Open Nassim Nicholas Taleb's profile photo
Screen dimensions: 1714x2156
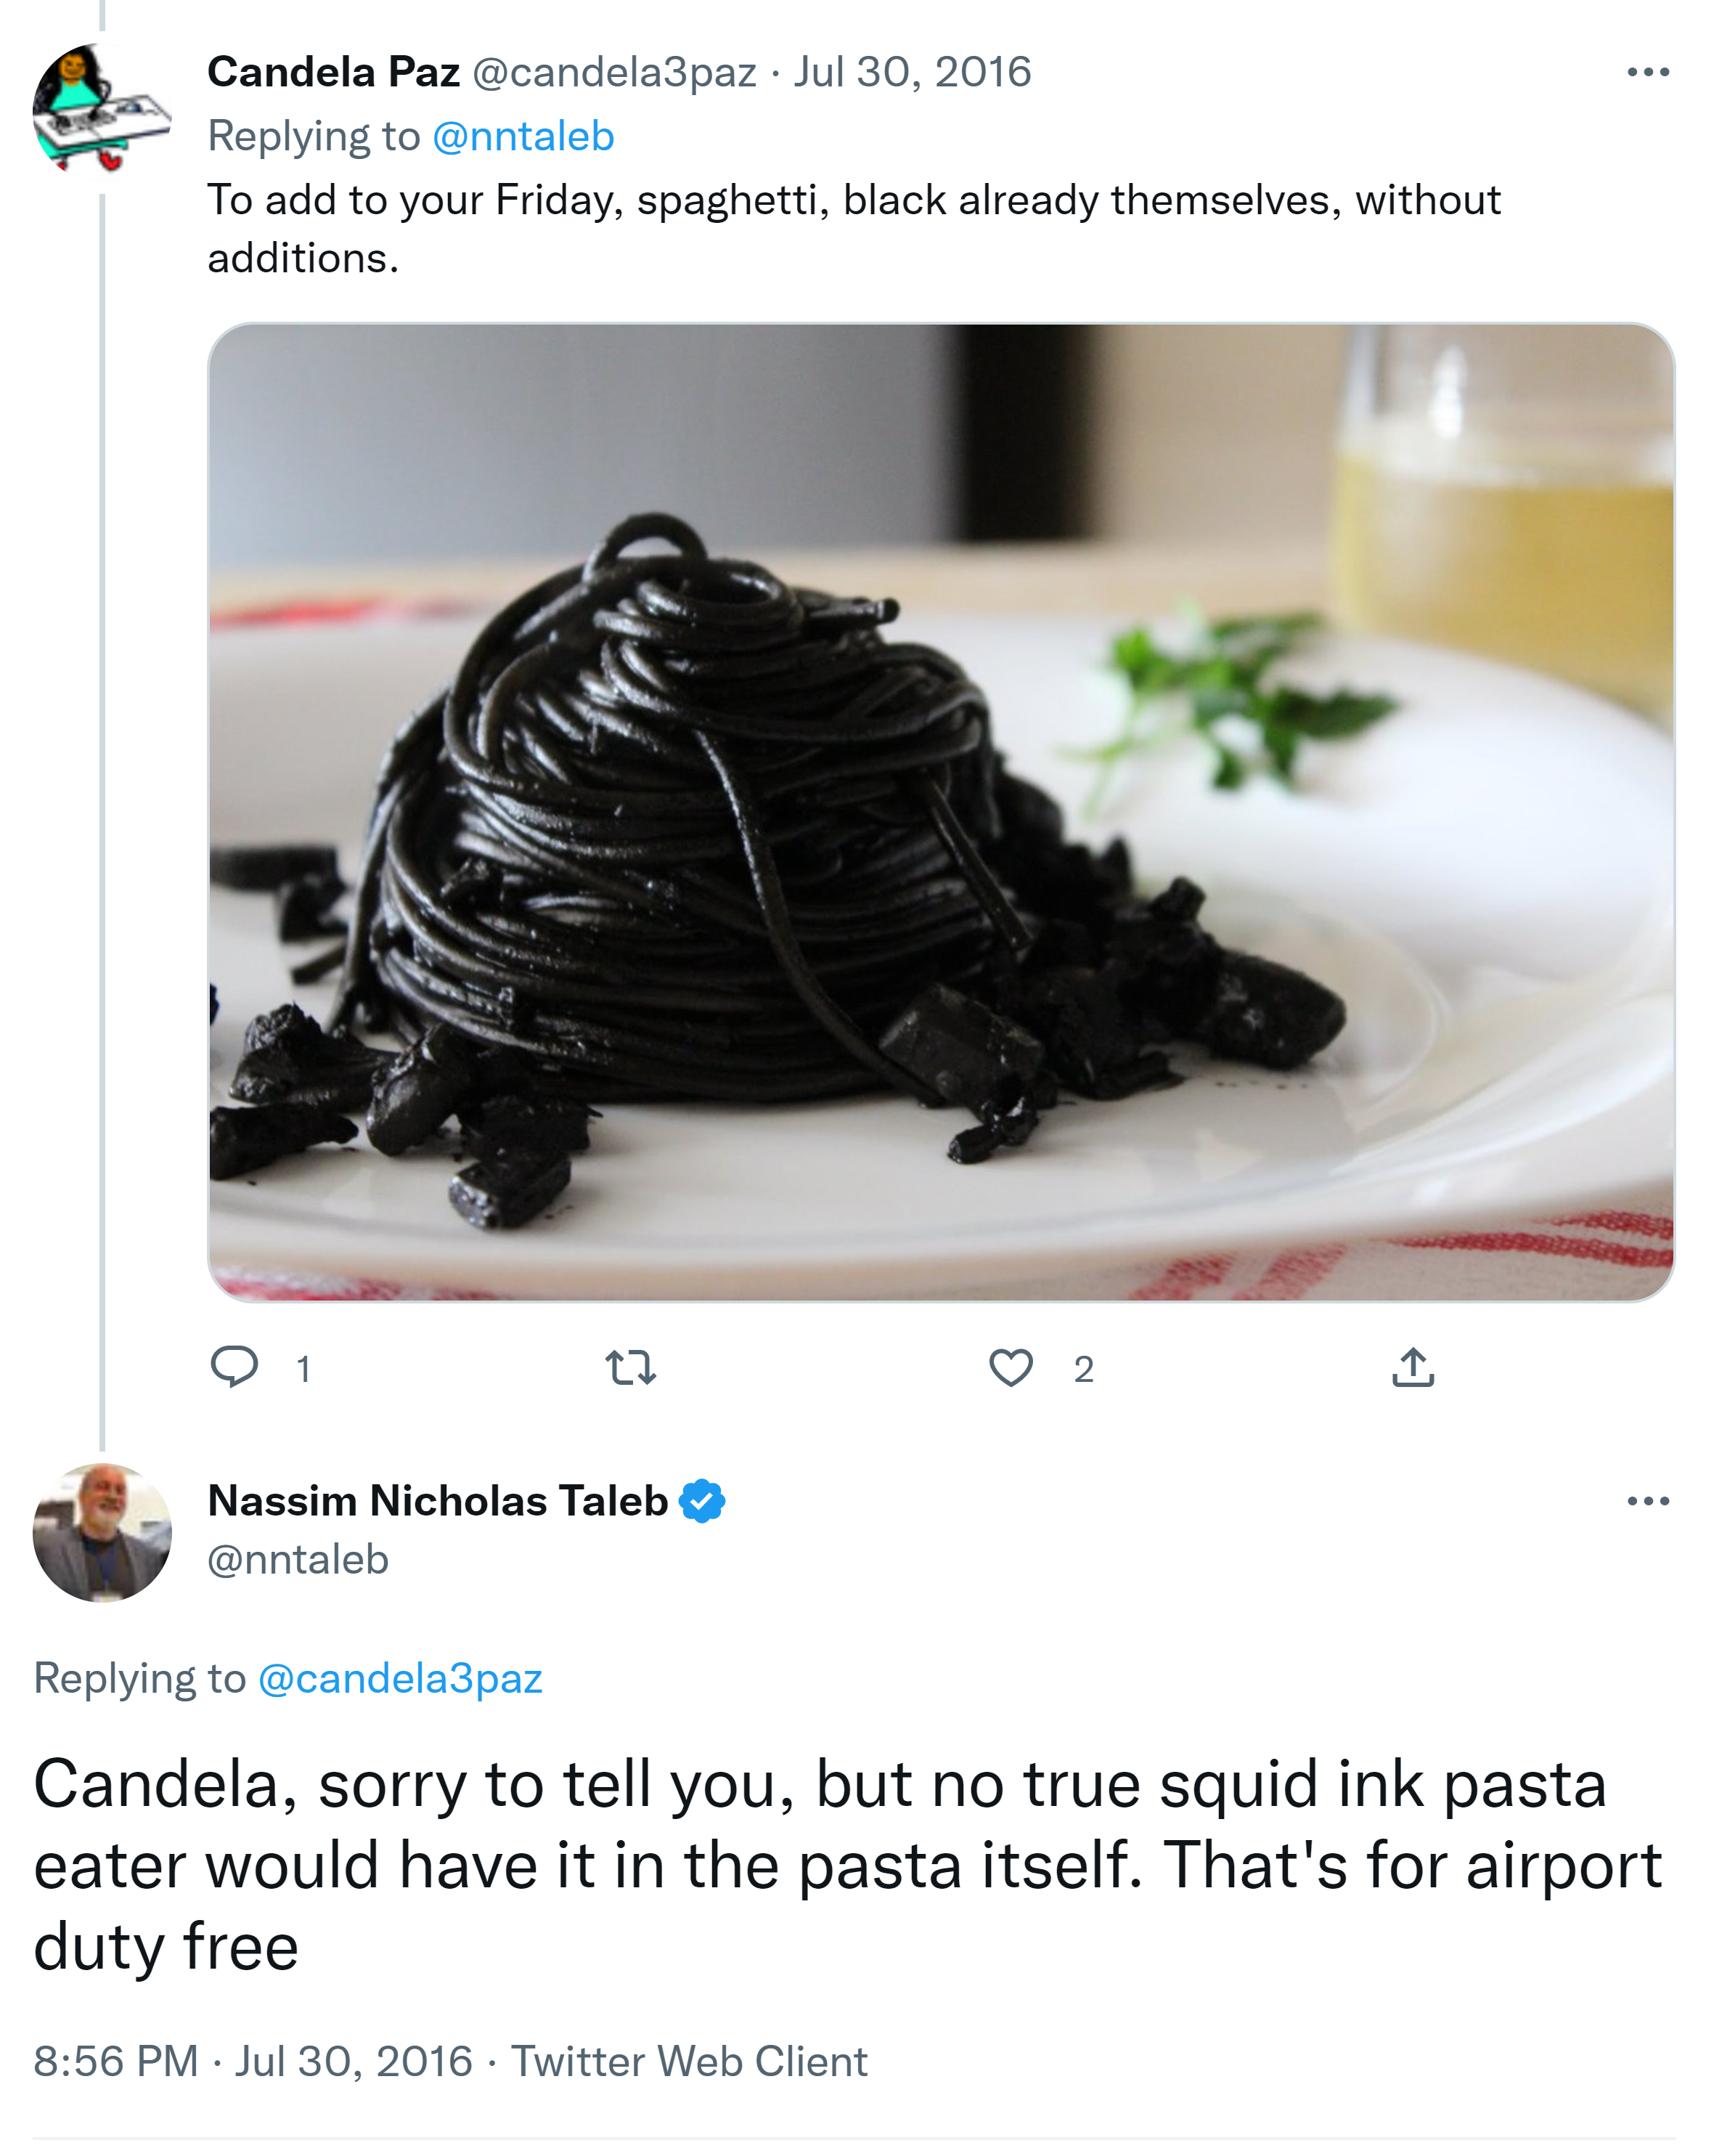pyautogui.click(x=102, y=1532)
